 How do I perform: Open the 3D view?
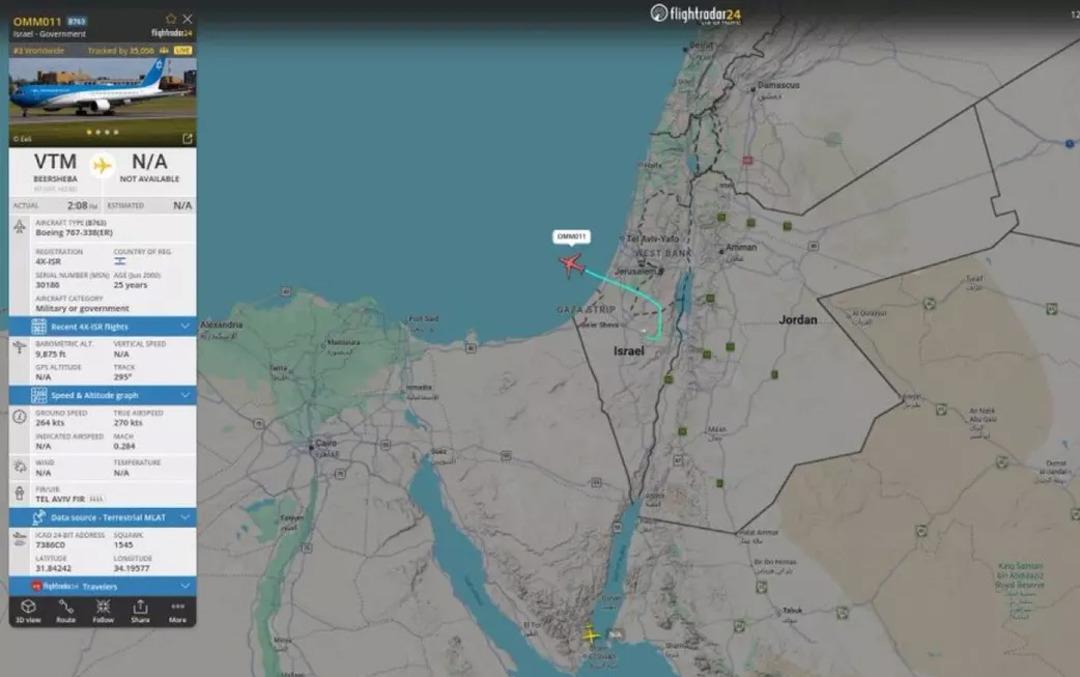(28, 610)
